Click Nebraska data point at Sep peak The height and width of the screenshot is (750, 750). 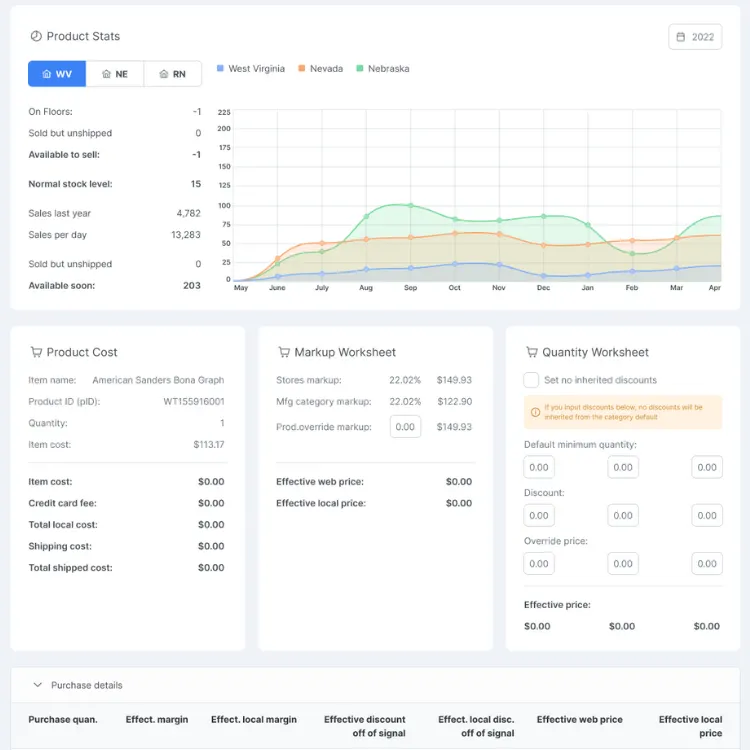[410, 206]
